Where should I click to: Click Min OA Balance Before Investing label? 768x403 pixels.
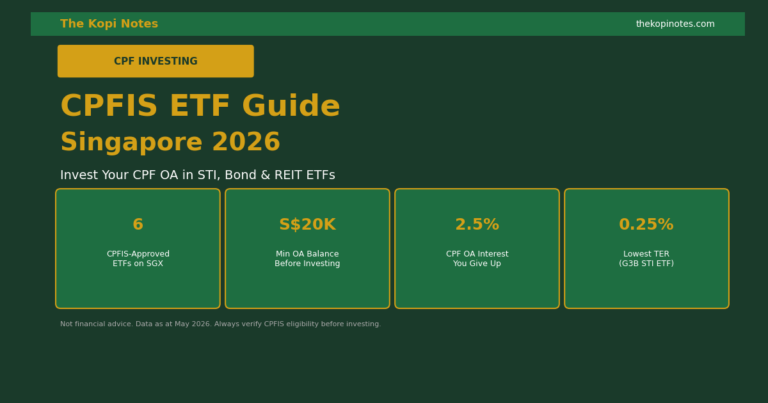pyautogui.click(x=307, y=259)
